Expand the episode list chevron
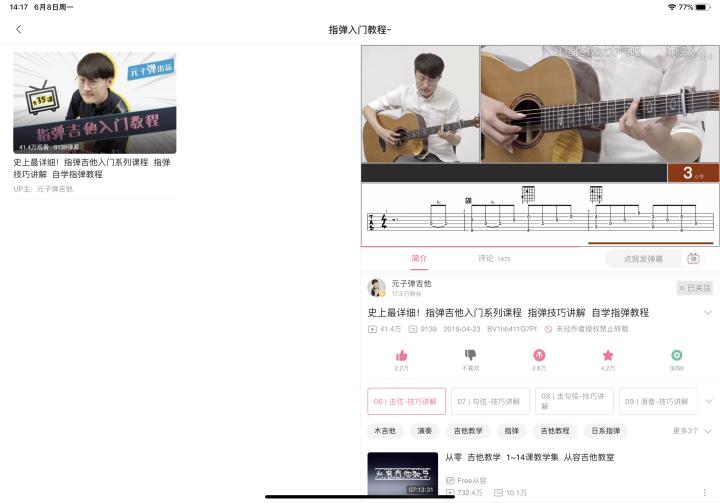The height and width of the screenshot is (503, 720). (x=709, y=401)
